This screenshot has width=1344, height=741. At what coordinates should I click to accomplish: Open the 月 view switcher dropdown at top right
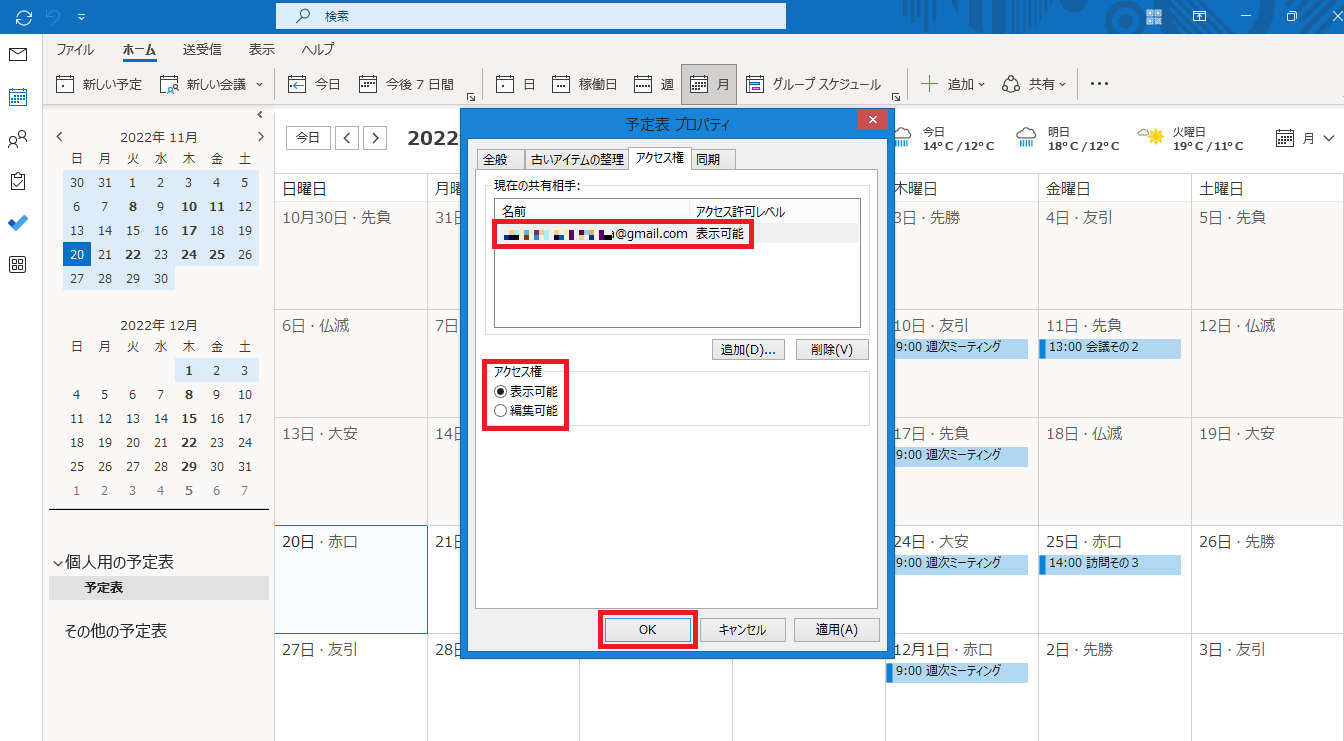1306,138
